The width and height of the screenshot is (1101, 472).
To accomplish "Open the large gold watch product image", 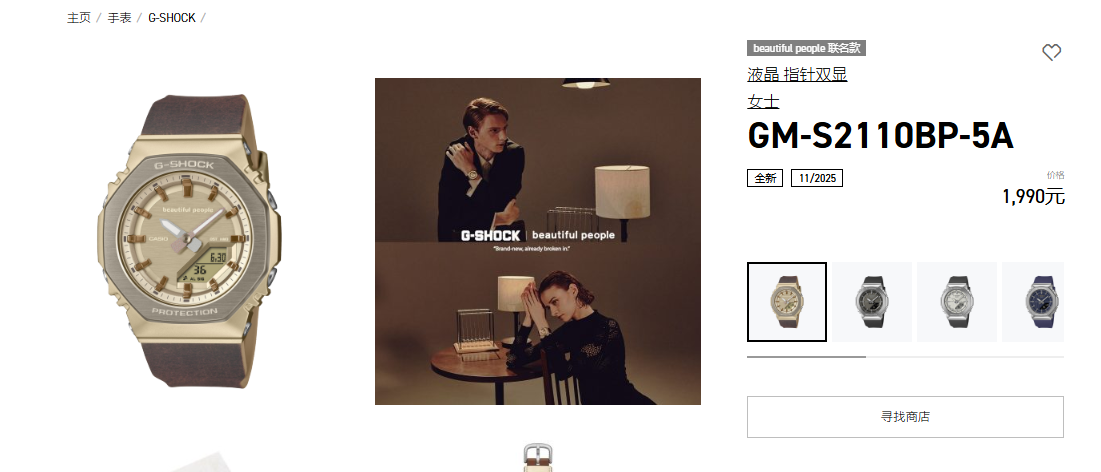I will [189, 241].
